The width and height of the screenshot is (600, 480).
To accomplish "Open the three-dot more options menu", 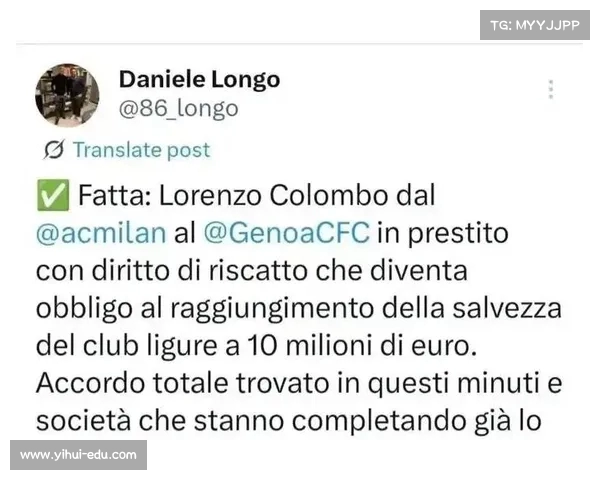I will [551, 90].
